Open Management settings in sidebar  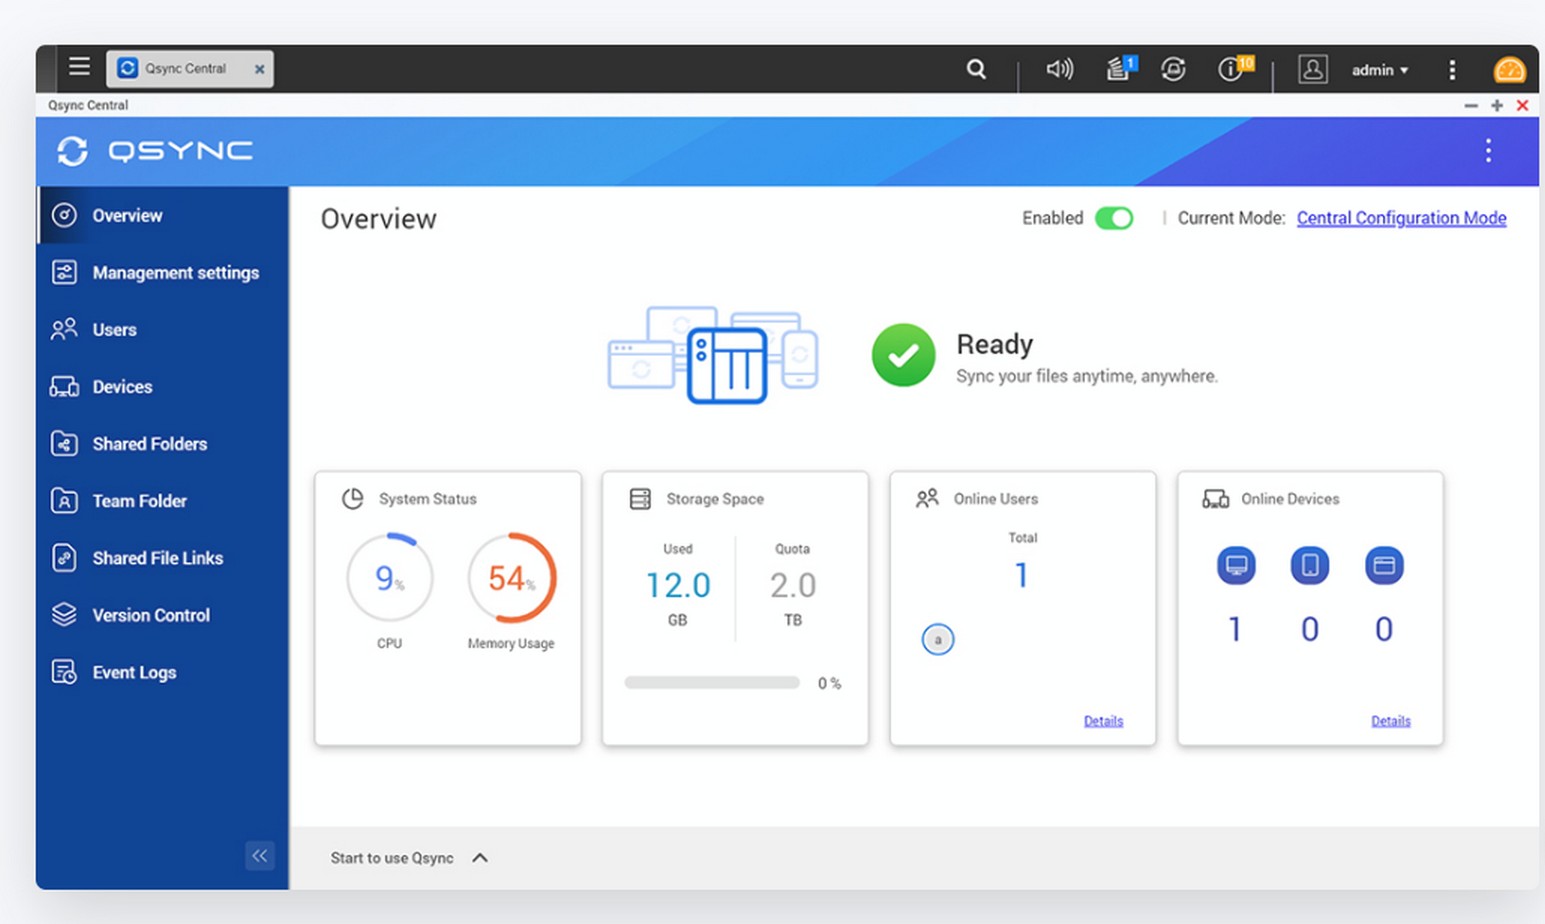tap(163, 272)
